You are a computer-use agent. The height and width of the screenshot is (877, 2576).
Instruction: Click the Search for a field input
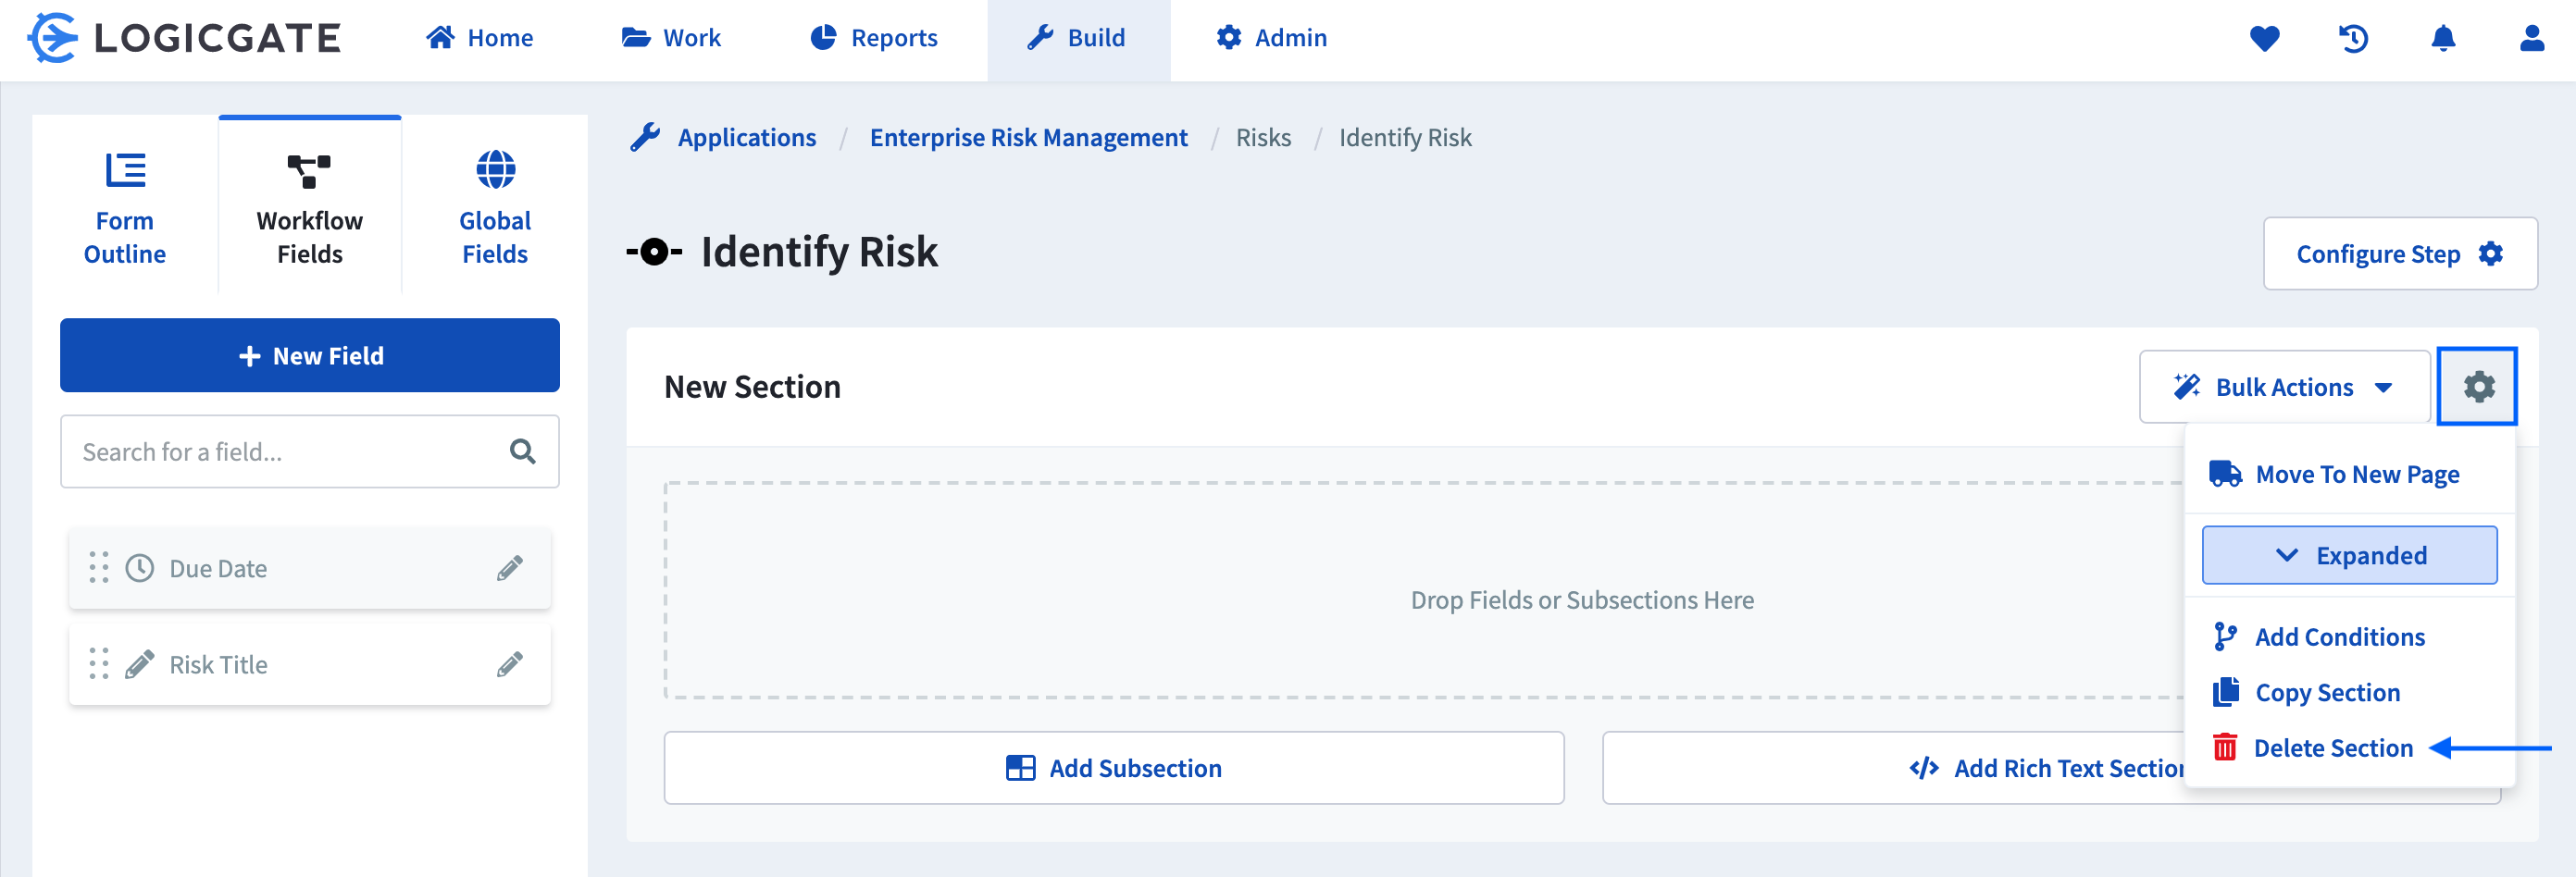[285, 452]
